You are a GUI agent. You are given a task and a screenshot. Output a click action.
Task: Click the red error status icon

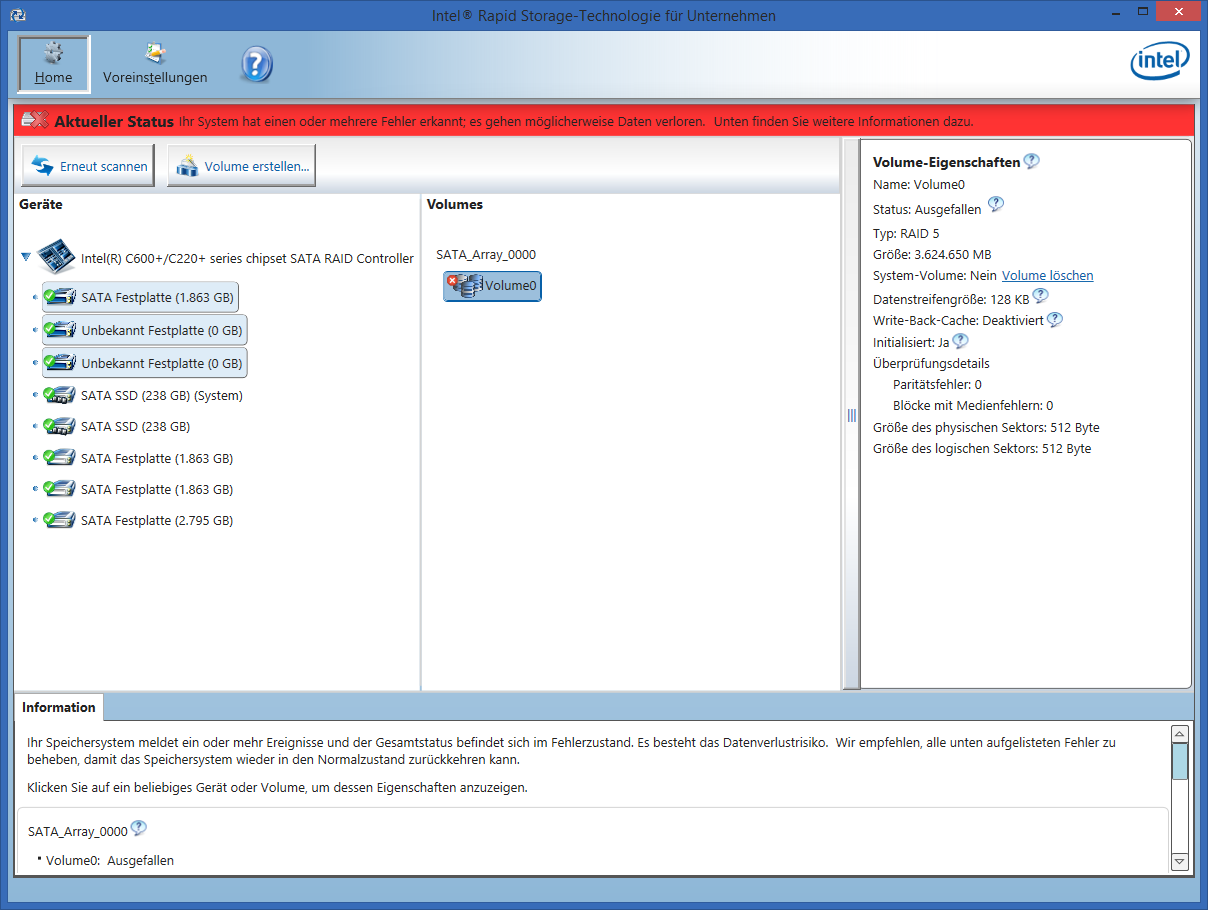tap(35, 121)
